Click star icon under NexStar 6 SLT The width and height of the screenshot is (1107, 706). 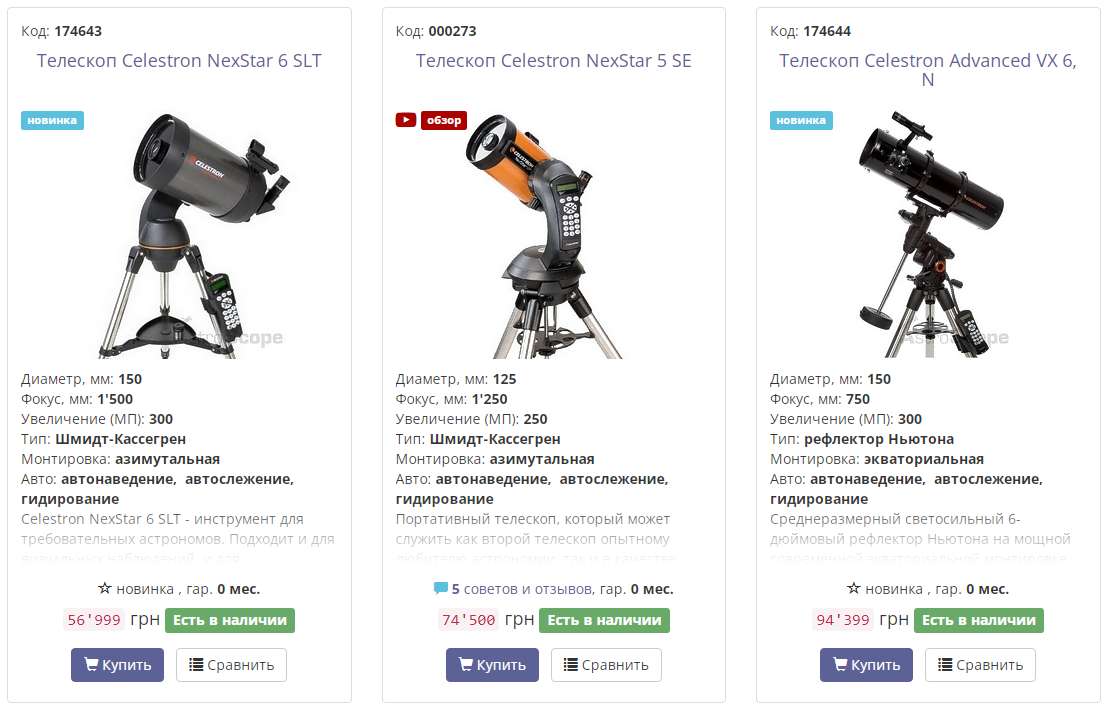point(104,588)
